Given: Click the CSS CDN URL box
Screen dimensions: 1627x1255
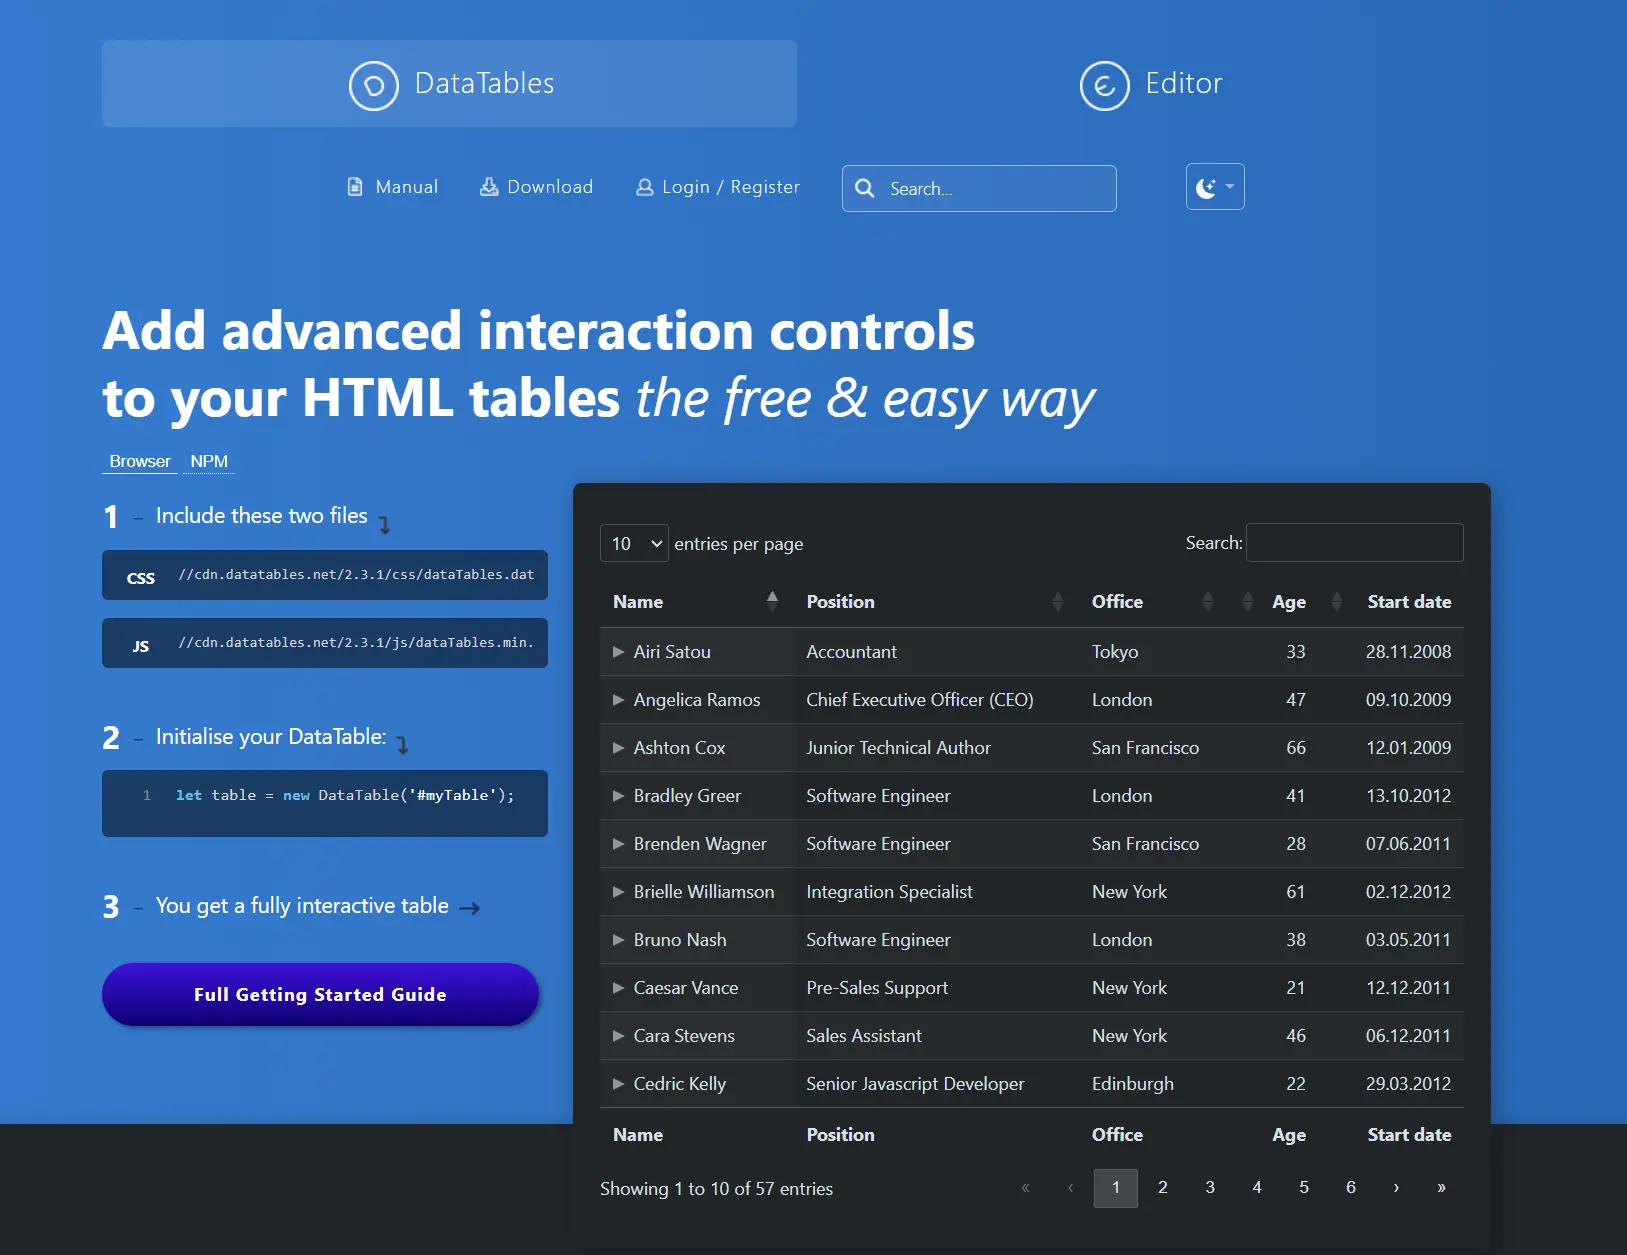Looking at the screenshot, I should click(x=325, y=575).
